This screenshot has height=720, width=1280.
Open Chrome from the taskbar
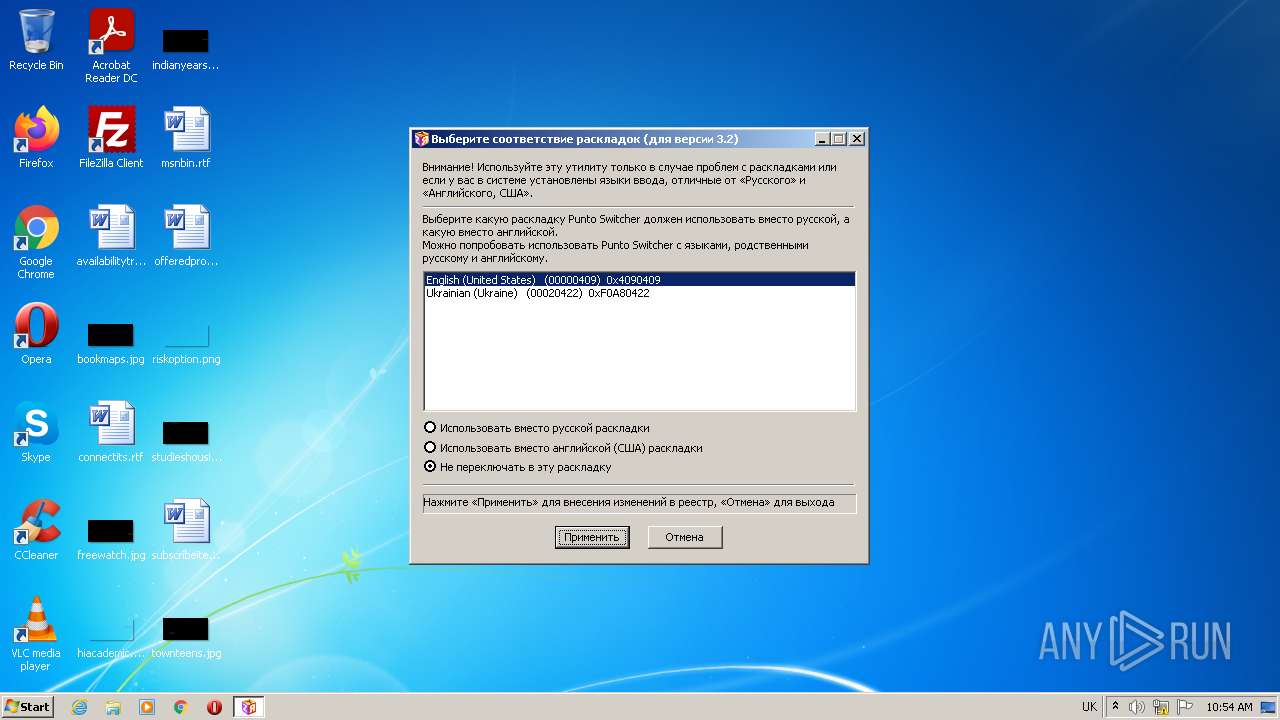click(x=181, y=707)
